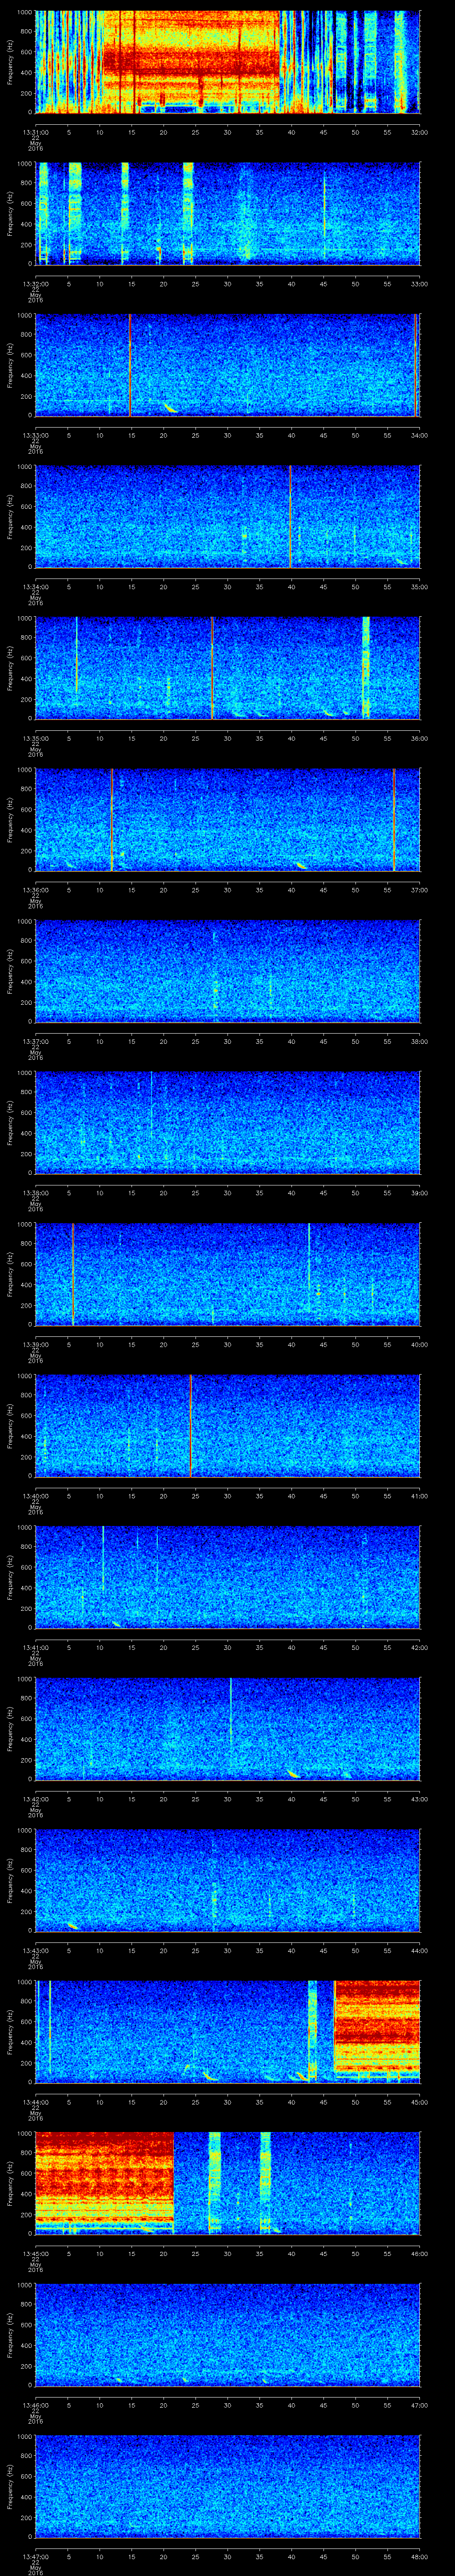This screenshot has height=2576, width=455.
Task: Click the 13:45:00 start time label
Action: coord(35,2254)
